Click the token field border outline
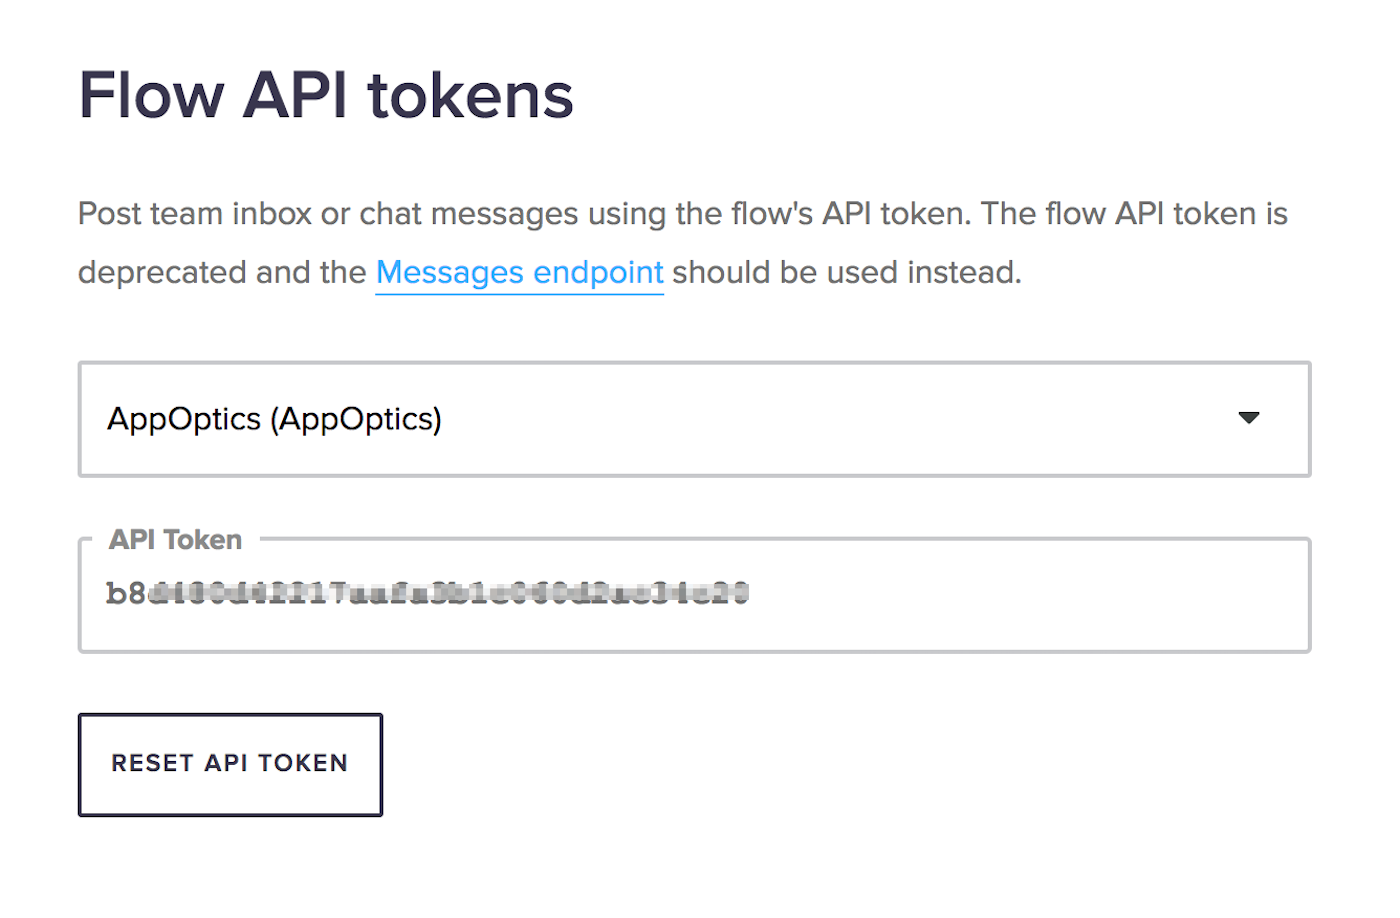1400x918 pixels. click(694, 649)
